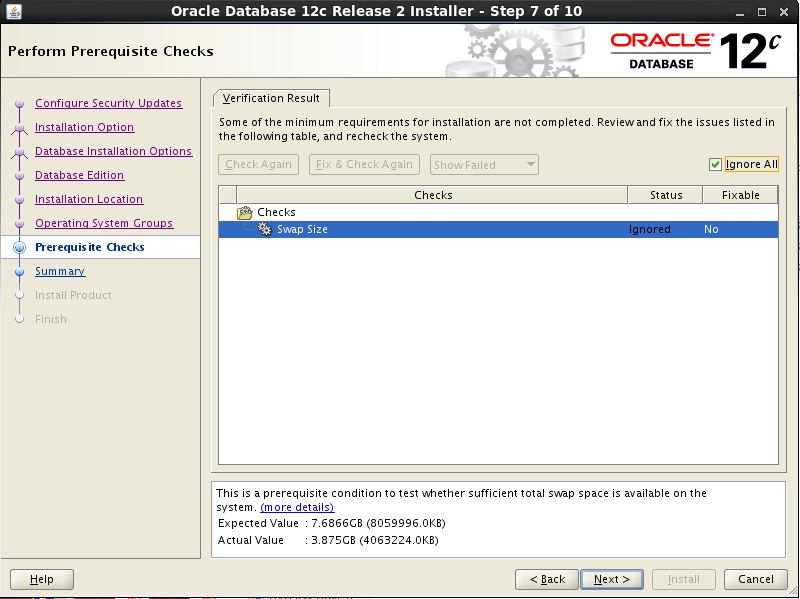Click the Help button
The width and height of the screenshot is (800, 599).
pyautogui.click(x=42, y=579)
